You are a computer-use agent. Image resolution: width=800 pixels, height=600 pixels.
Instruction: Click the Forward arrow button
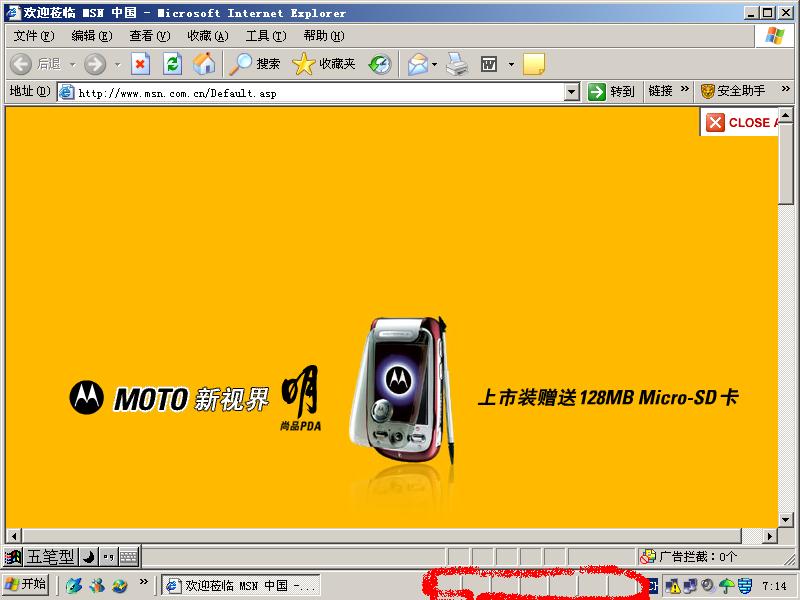click(95, 64)
